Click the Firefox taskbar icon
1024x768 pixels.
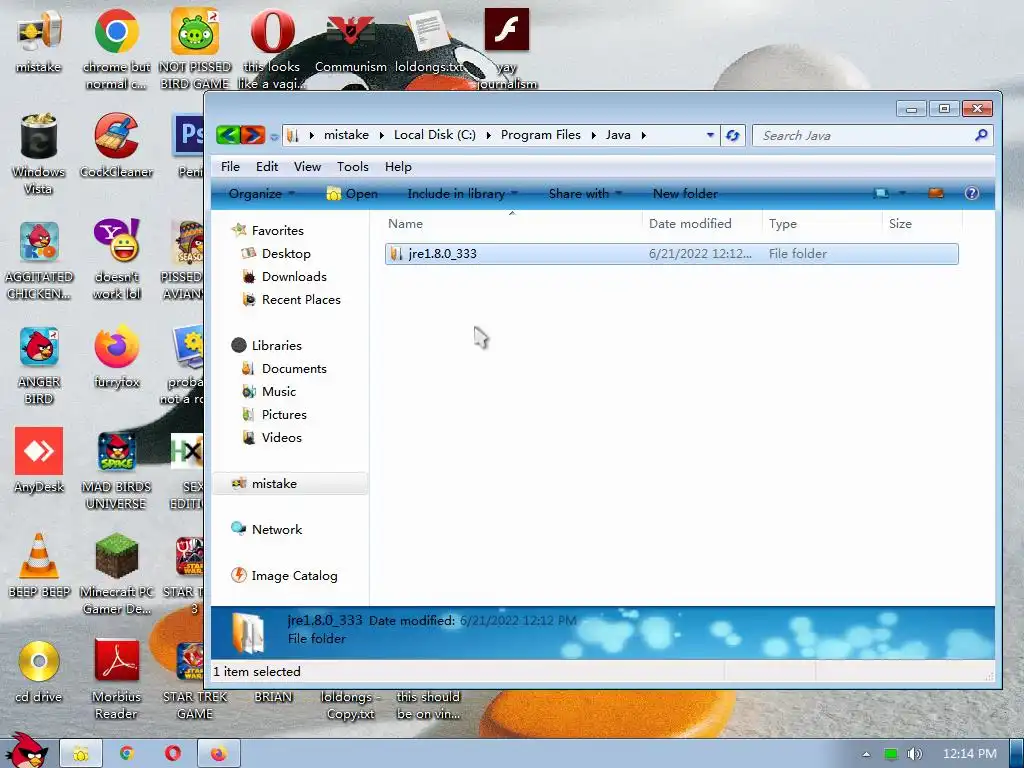point(218,754)
